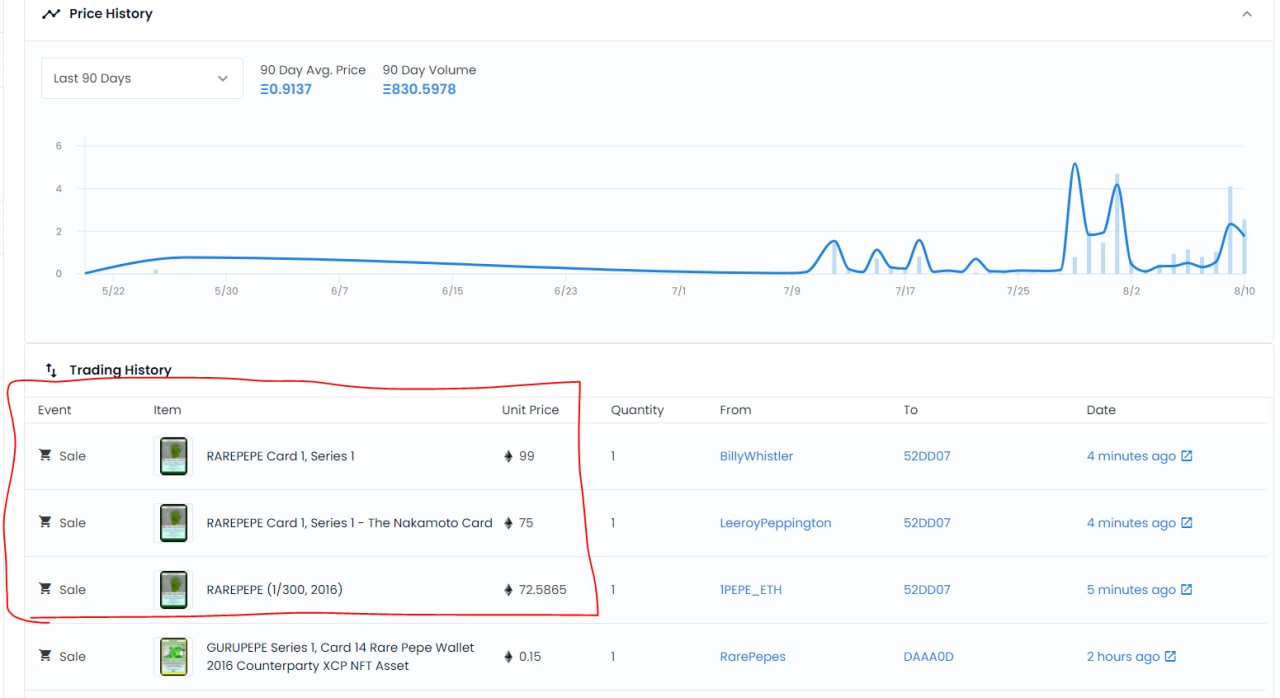Open the 1PEPE_ETH seller profile

point(750,590)
